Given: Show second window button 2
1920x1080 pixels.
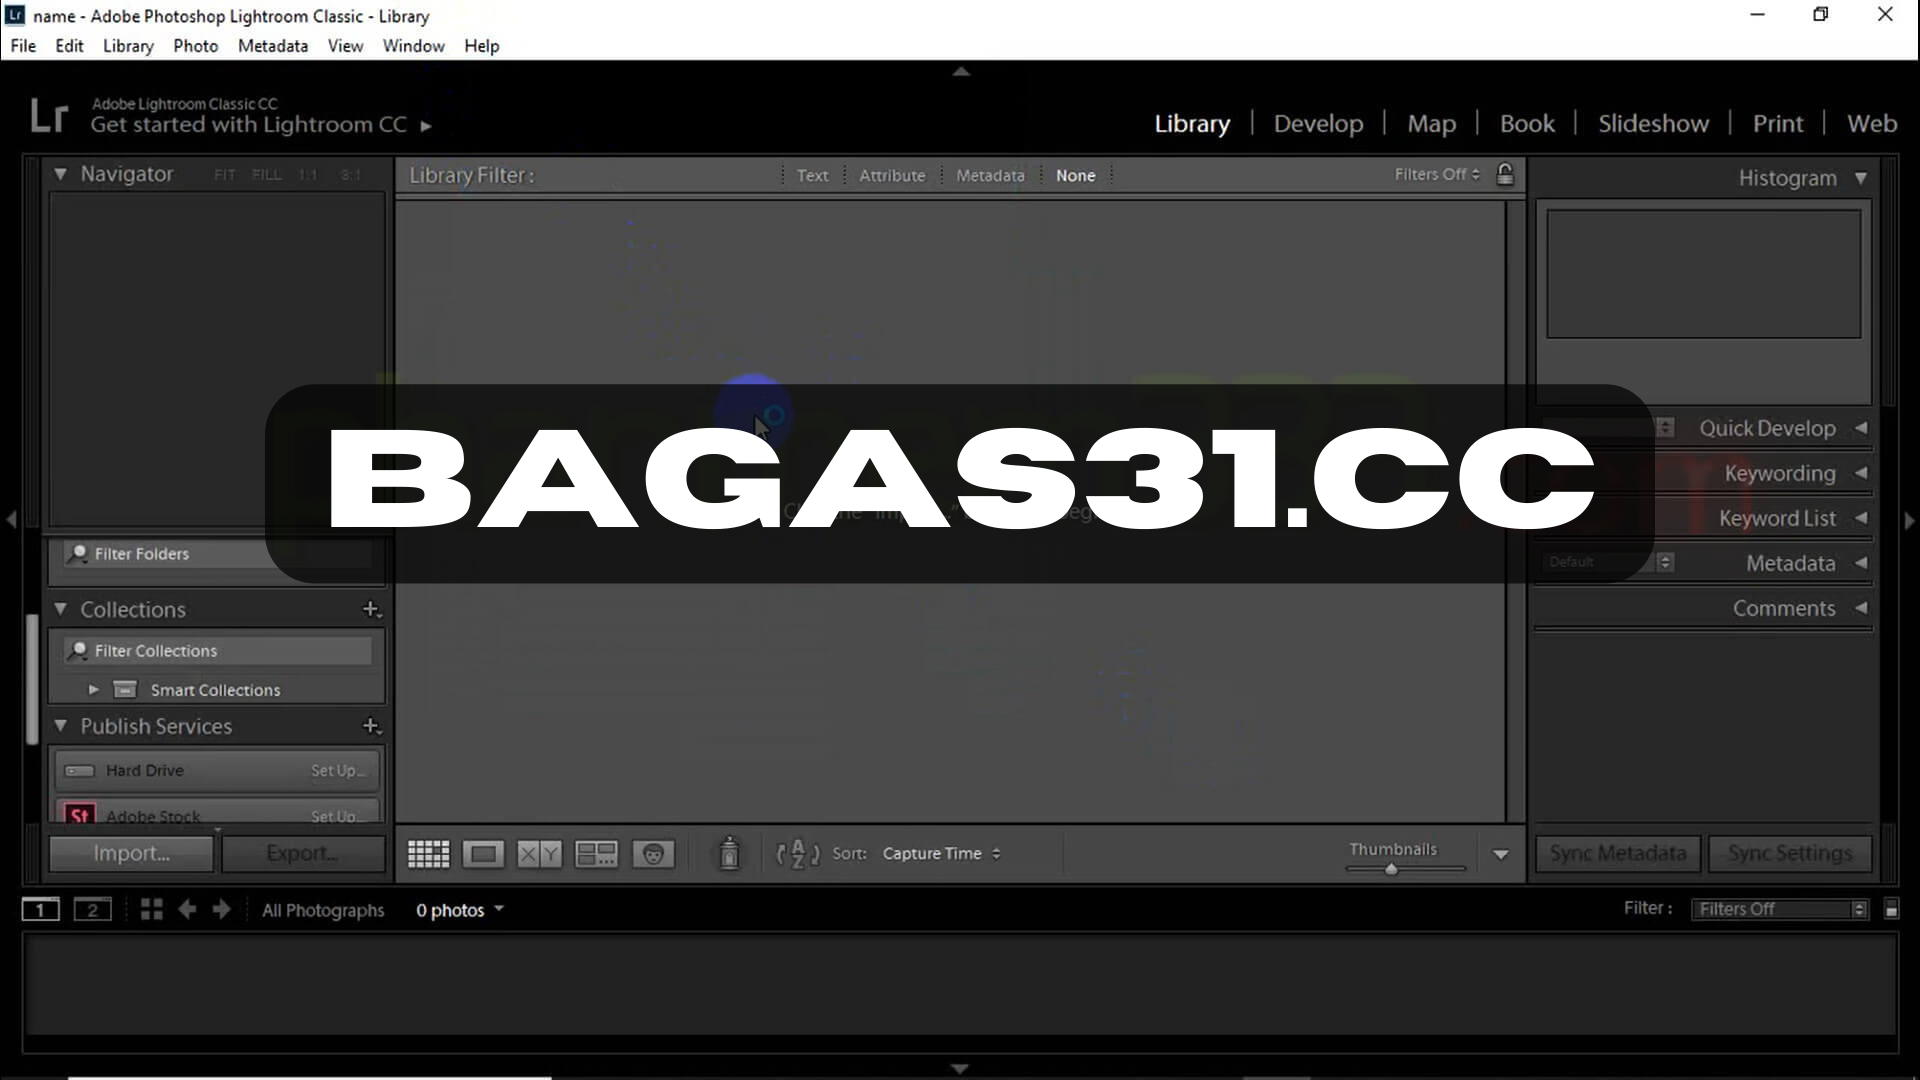Looking at the screenshot, I should (93, 909).
